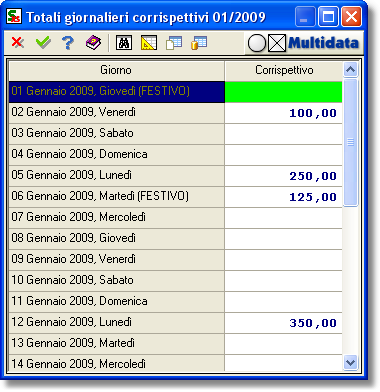Image resolution: width=380 pixels, height=392 pixels.
Task: Select row 11 Gennaio 2009, Domenica
Action: pyautogui.click(x=117, y=302)
